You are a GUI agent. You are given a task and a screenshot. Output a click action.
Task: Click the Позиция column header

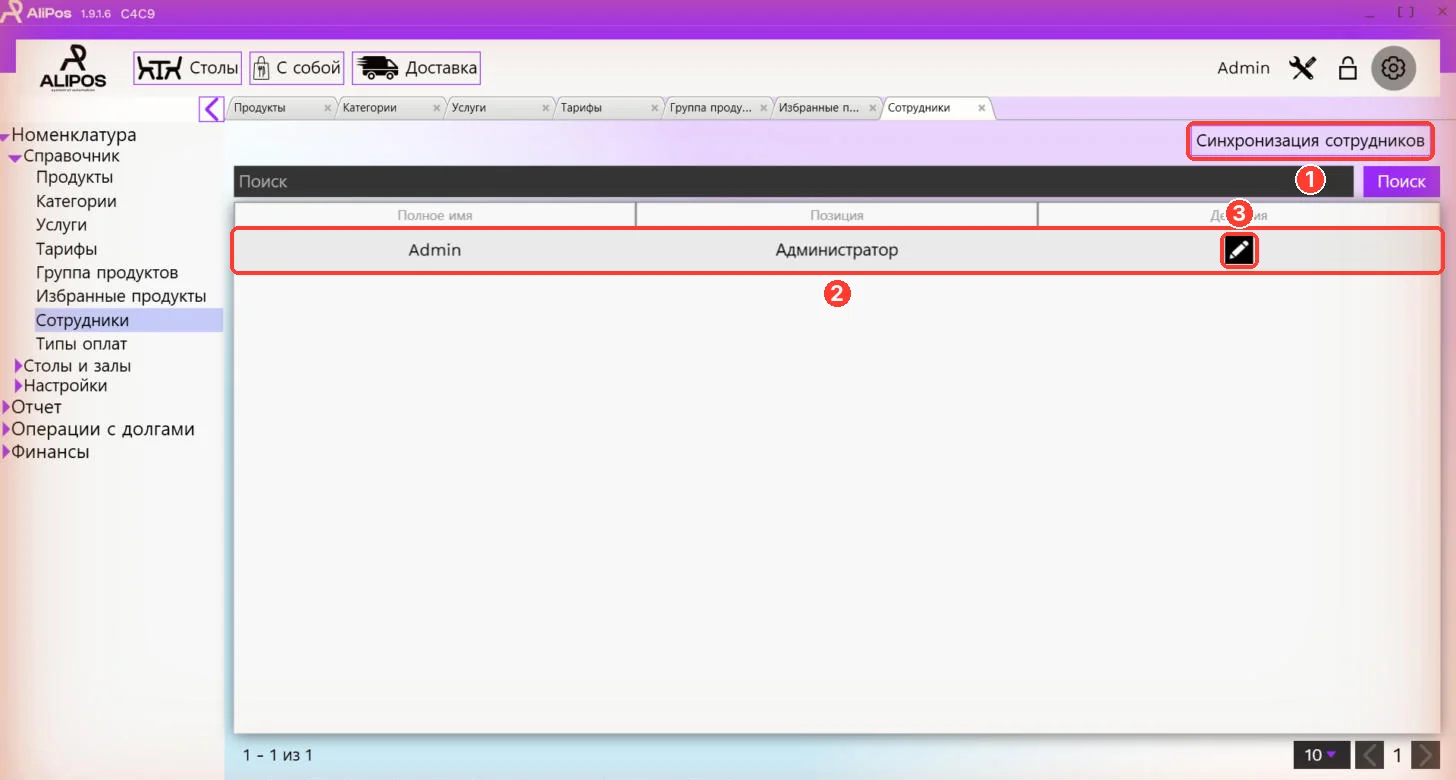[x=837, y=215]
